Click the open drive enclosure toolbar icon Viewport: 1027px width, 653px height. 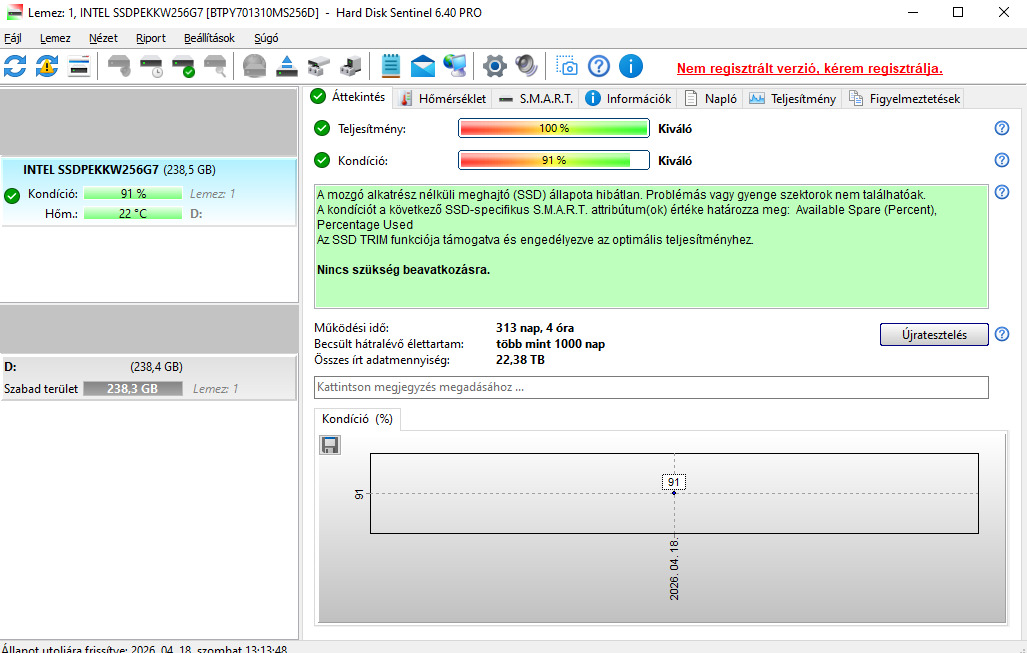319,66
